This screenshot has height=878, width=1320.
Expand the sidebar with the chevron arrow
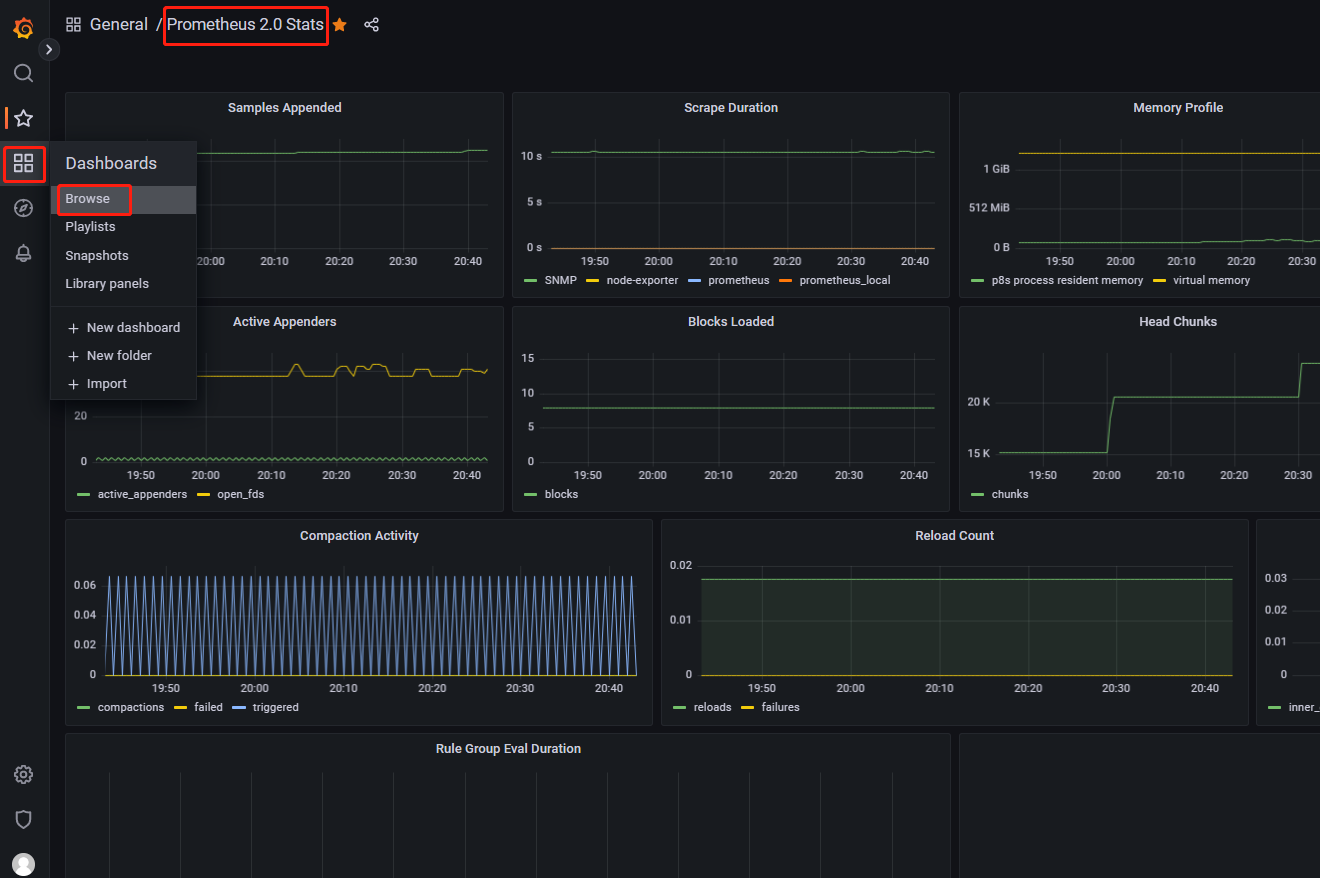49,49
